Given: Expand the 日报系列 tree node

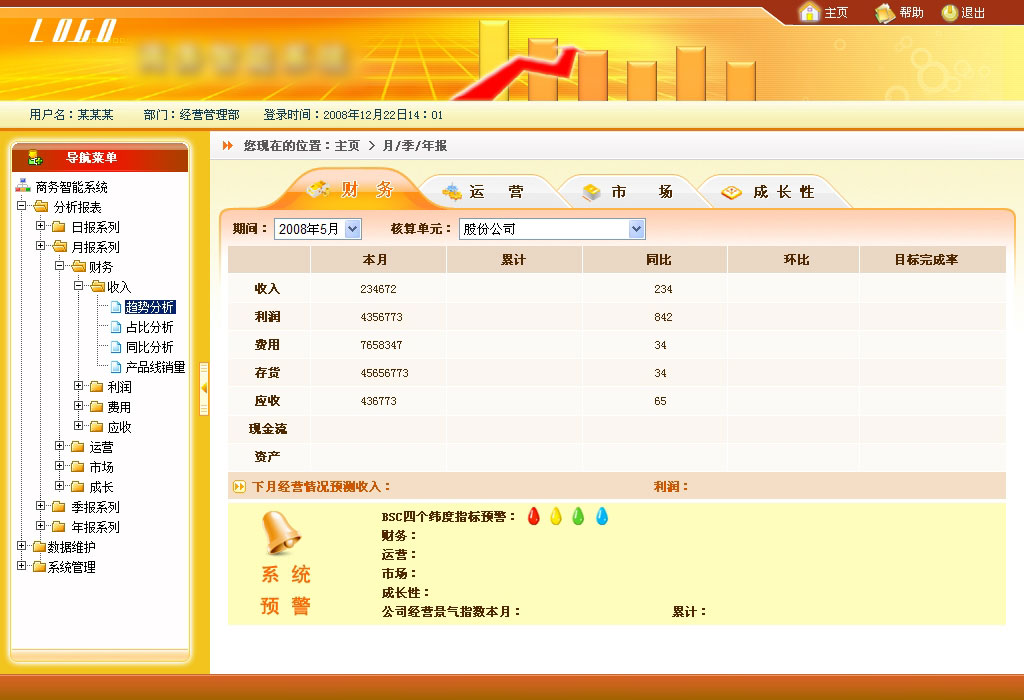Looking at the screenshot, I should 40,226.
